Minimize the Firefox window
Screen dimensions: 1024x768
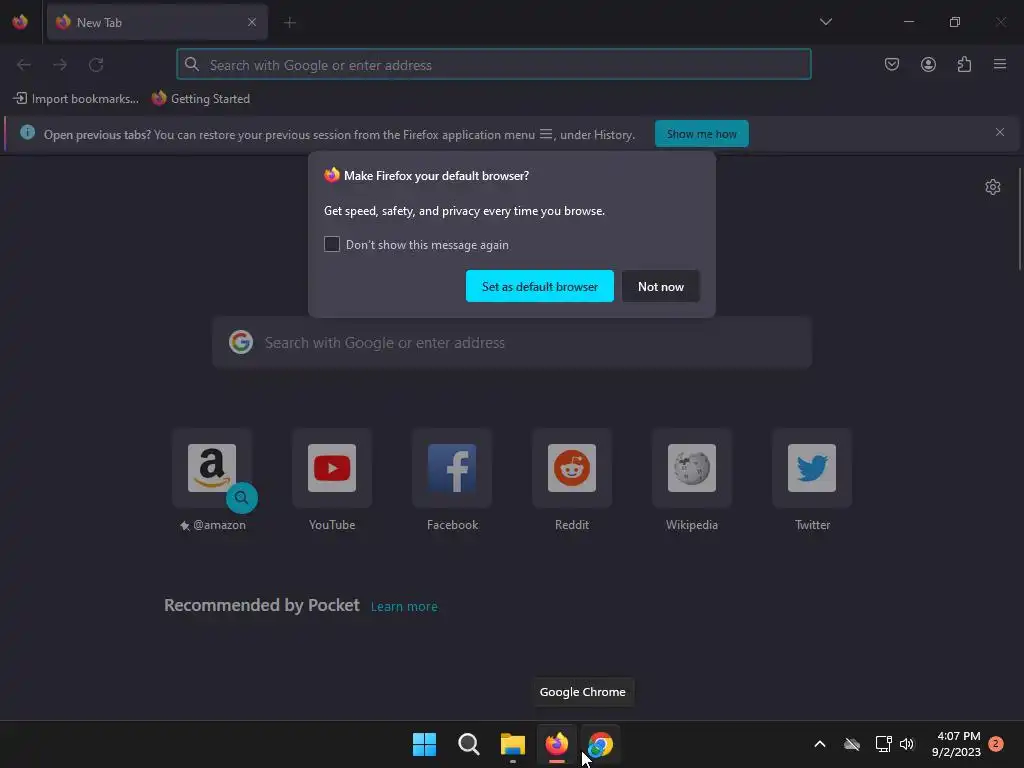point(908,22)
